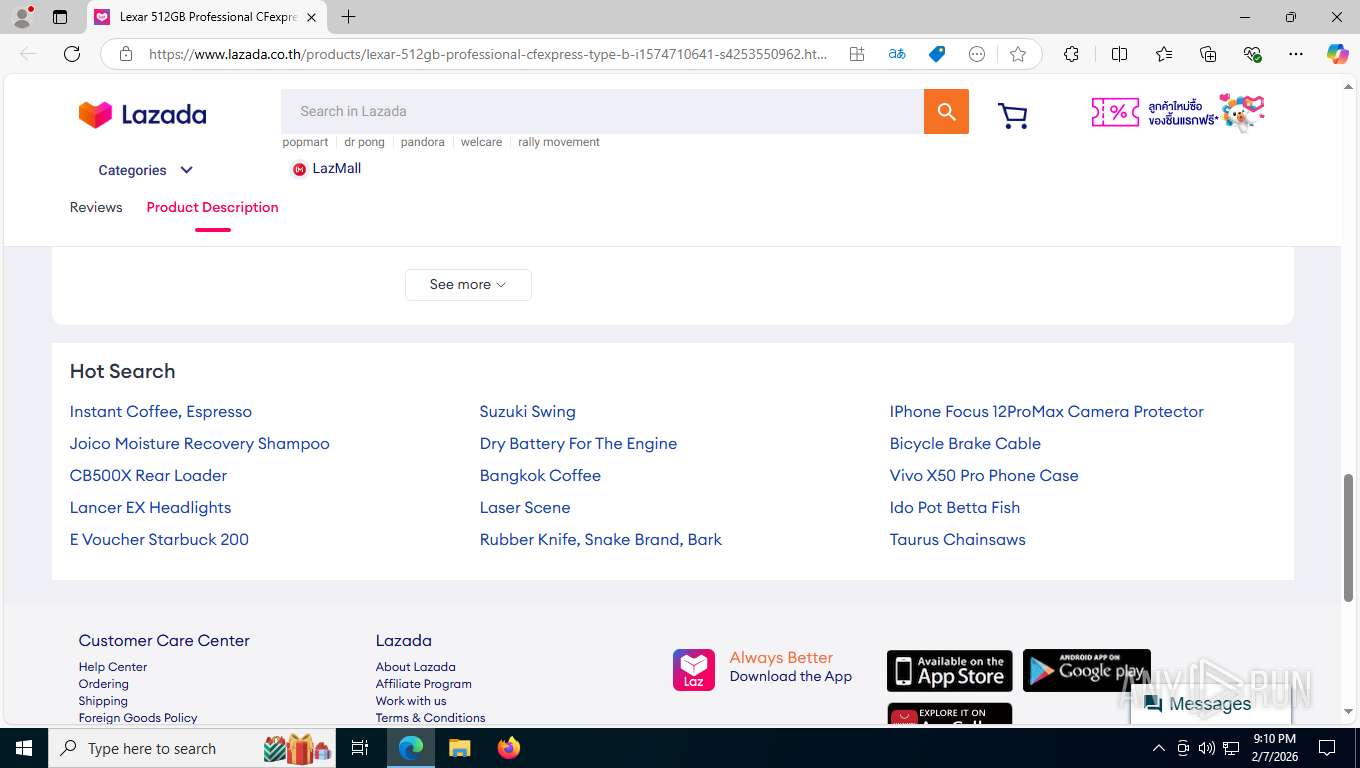Show hidden system tray icons
The height and width of the screenshot is (768, 1360).
[x=1159, y=748]
